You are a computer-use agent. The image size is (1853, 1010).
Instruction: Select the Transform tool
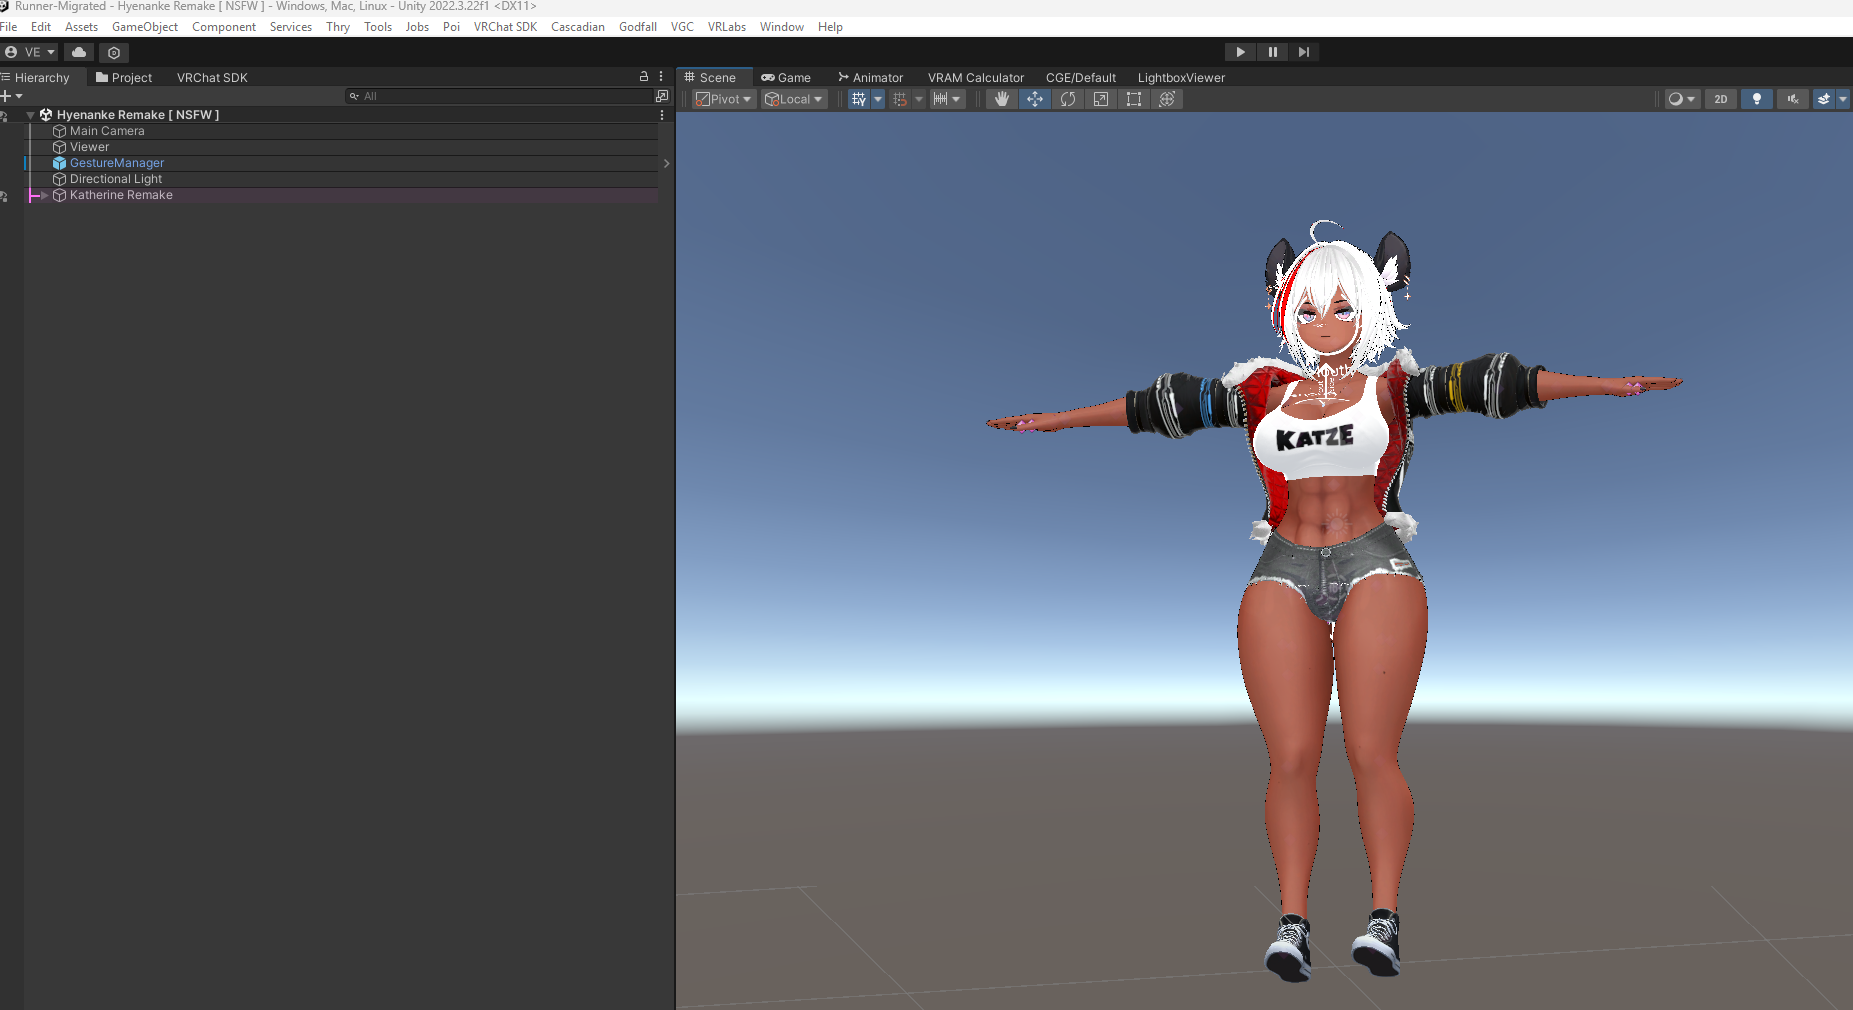tap(1166, 99)
